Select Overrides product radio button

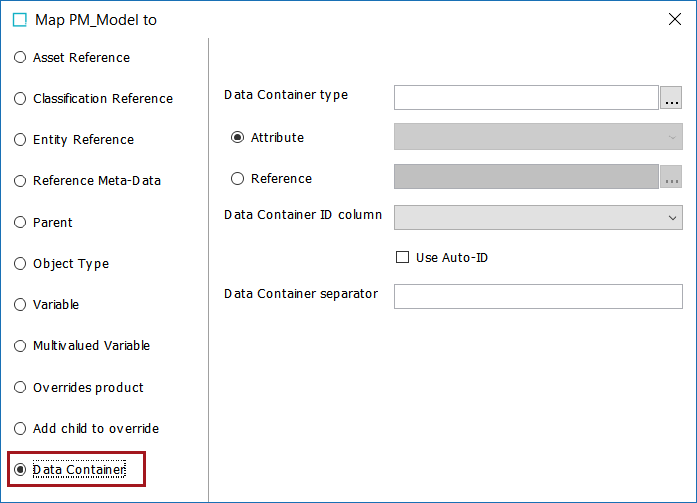(20, 388)
